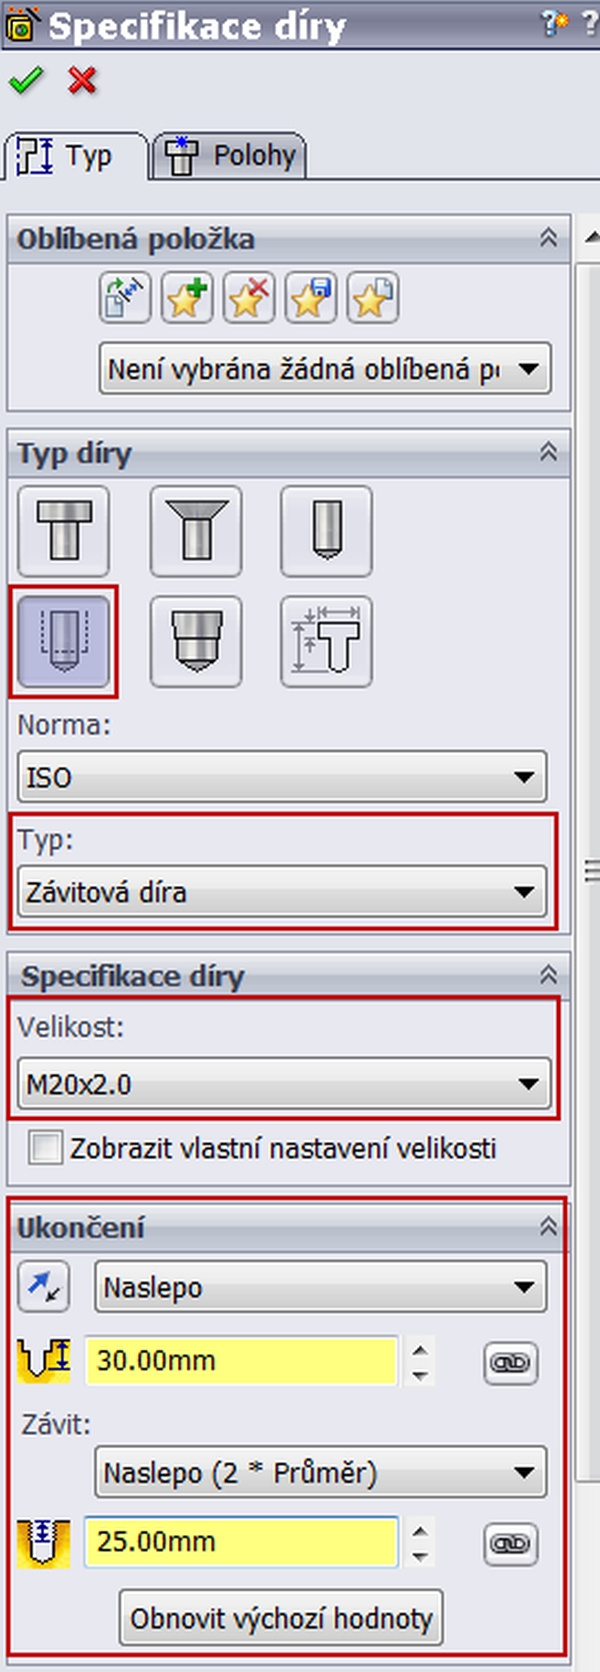Collapse the Typ díry section
The height and width of the screenshot is (1672, 600).
(x=548, y=452)
